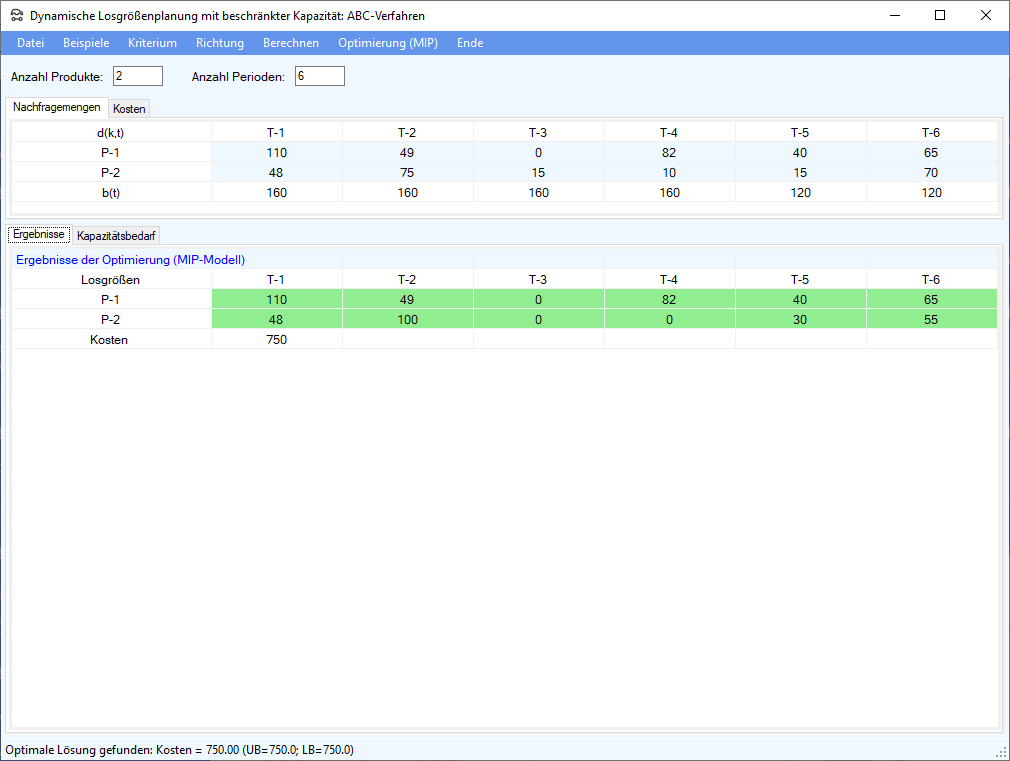The width and height of the screenshot is (1010, 761).
Task: Select the Ergebnisse tab
Action: click(x=39, y=234)
